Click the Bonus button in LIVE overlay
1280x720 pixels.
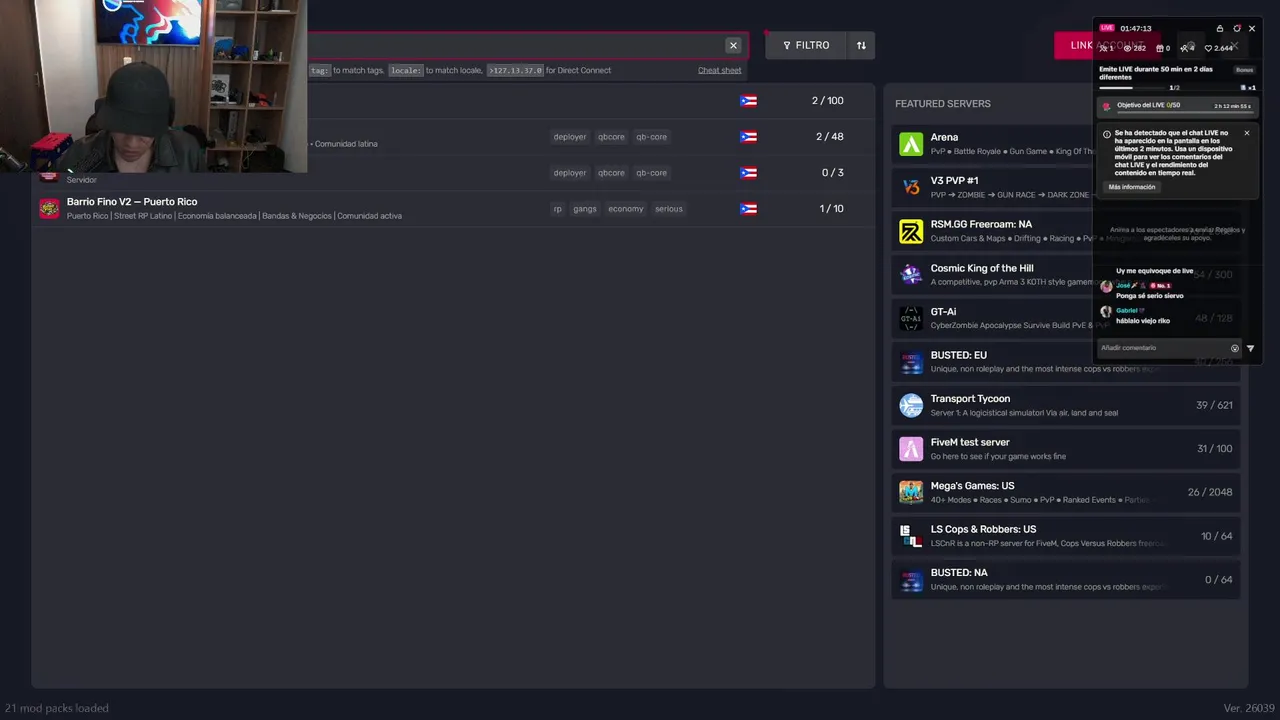click(1244, 70)
